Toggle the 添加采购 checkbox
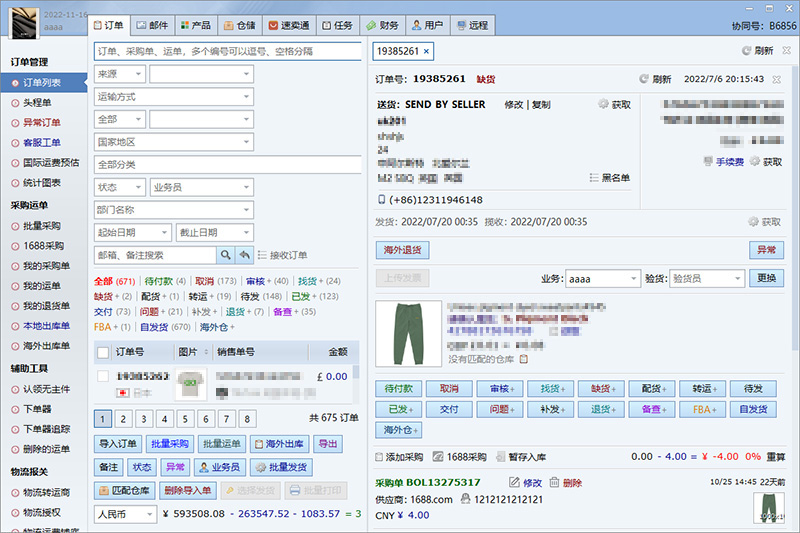The height and width of the screenshot is (533, 800). click(379, 457)
